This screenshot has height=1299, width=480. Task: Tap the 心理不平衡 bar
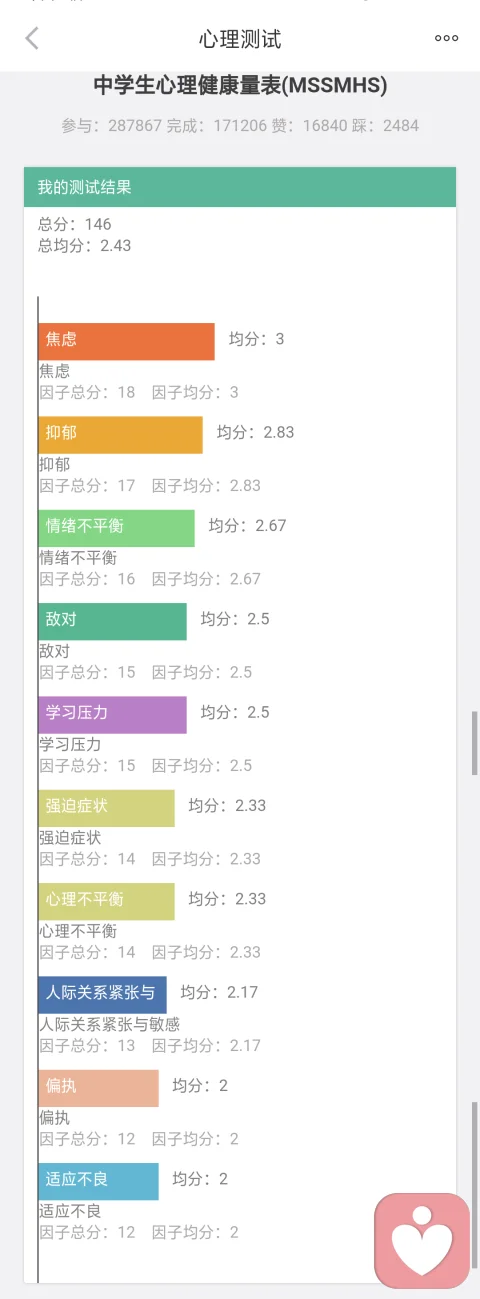click(x=106, y=901)
